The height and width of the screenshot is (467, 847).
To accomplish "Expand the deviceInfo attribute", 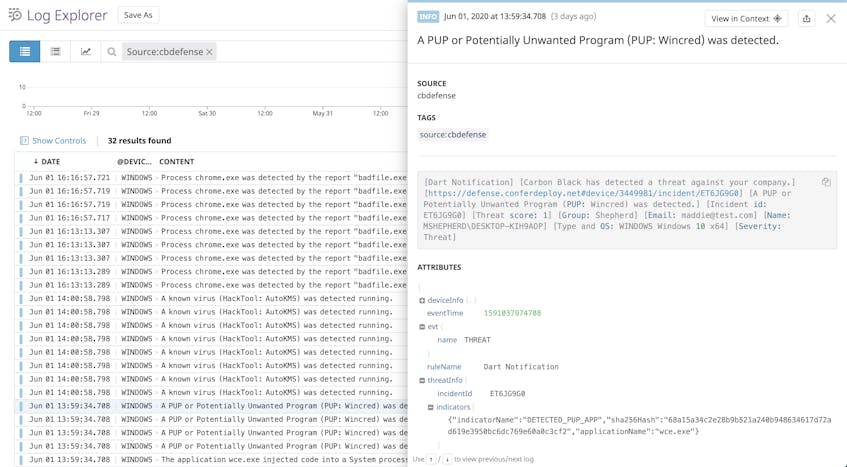I will pyautogui.click(x=422, y=300).
